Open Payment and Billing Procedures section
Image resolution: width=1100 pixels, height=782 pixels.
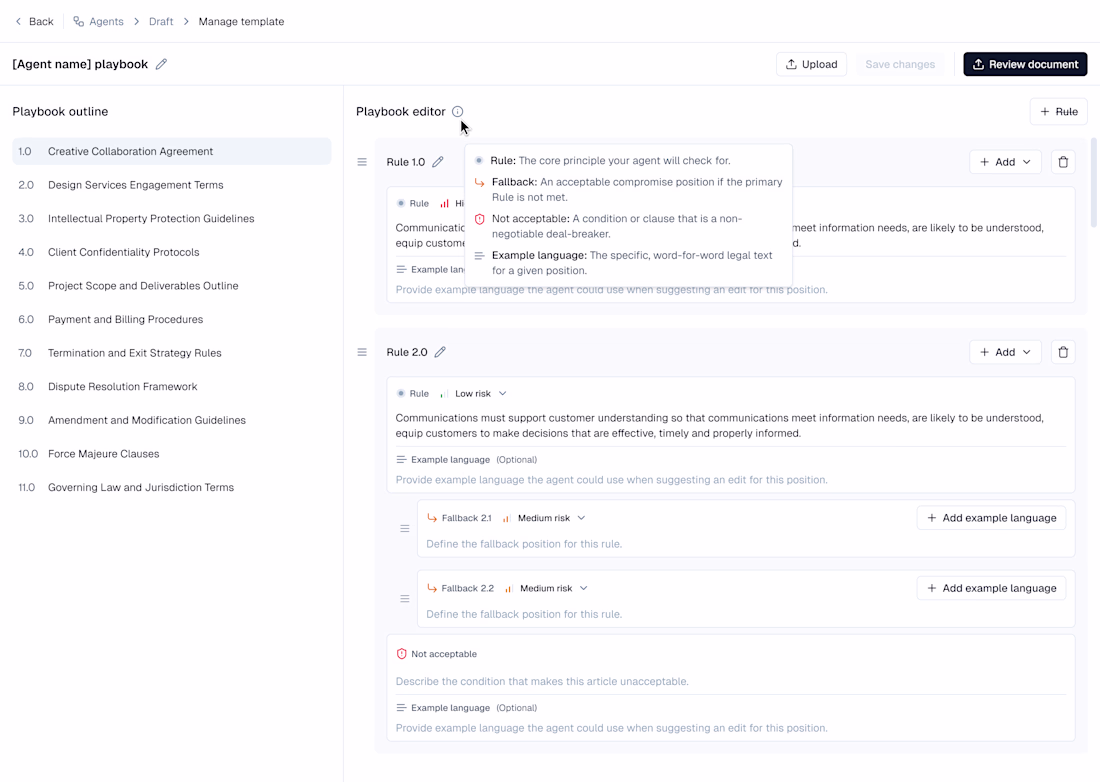coord(125,320)
